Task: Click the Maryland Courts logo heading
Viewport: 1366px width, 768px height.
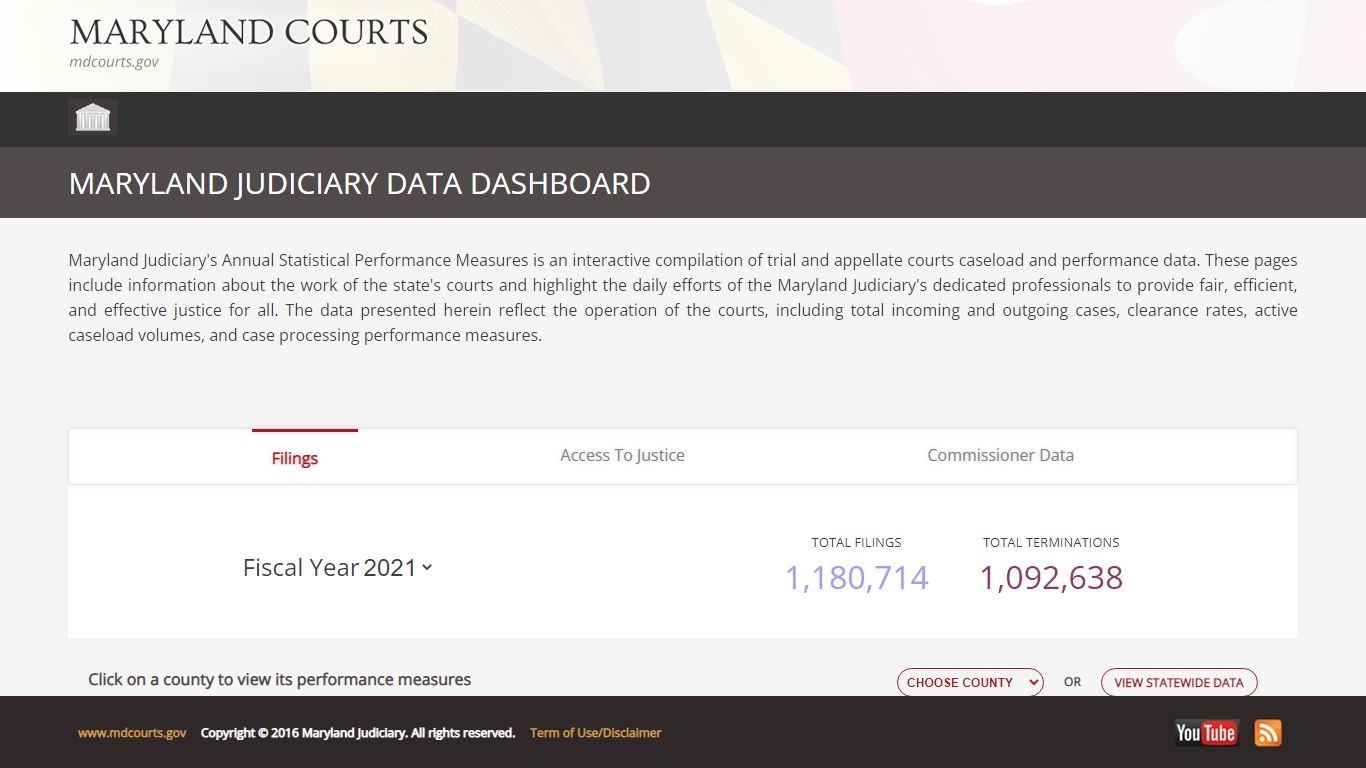Action: (249, 32)
